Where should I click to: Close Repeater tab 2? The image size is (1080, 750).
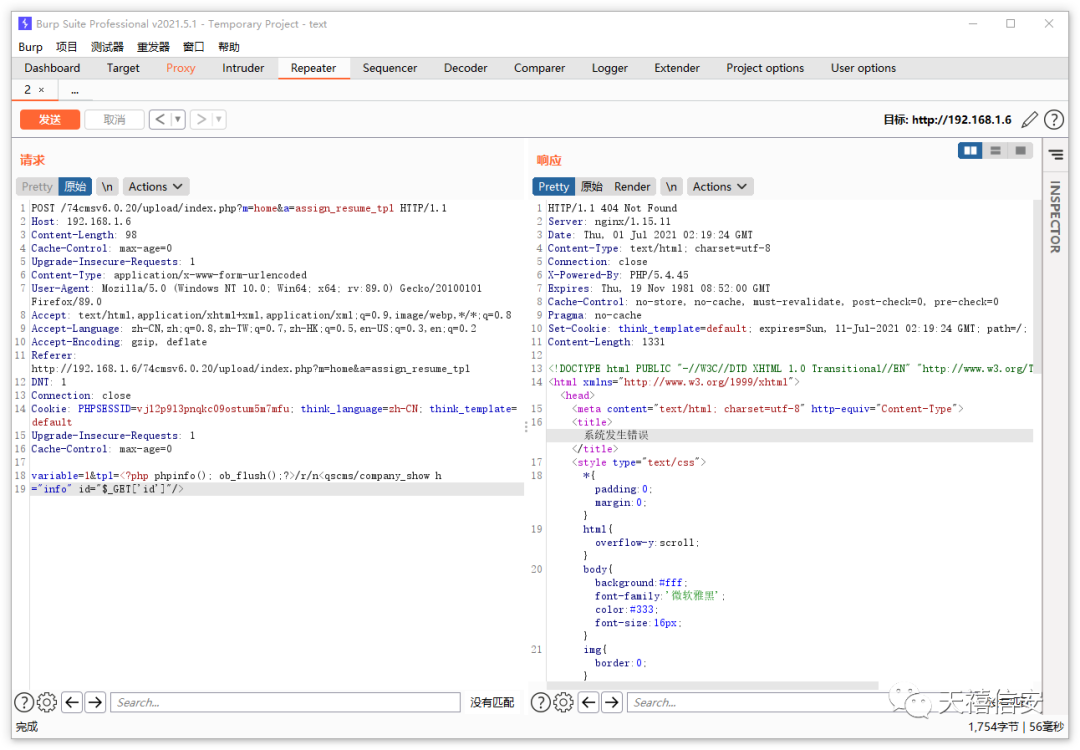coord(41,90)
